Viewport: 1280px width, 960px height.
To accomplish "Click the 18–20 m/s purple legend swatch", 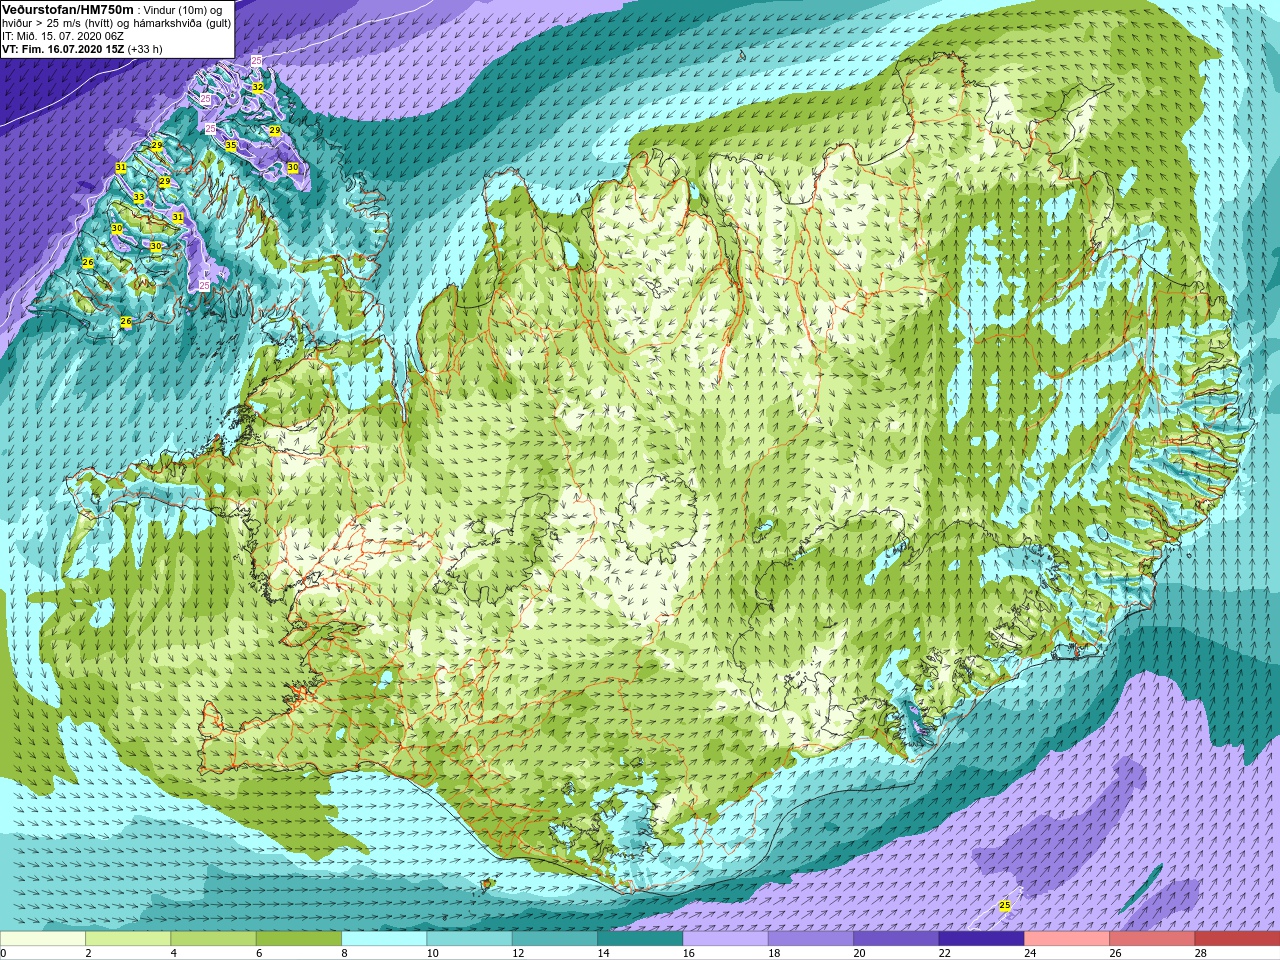I will (811, 940).
